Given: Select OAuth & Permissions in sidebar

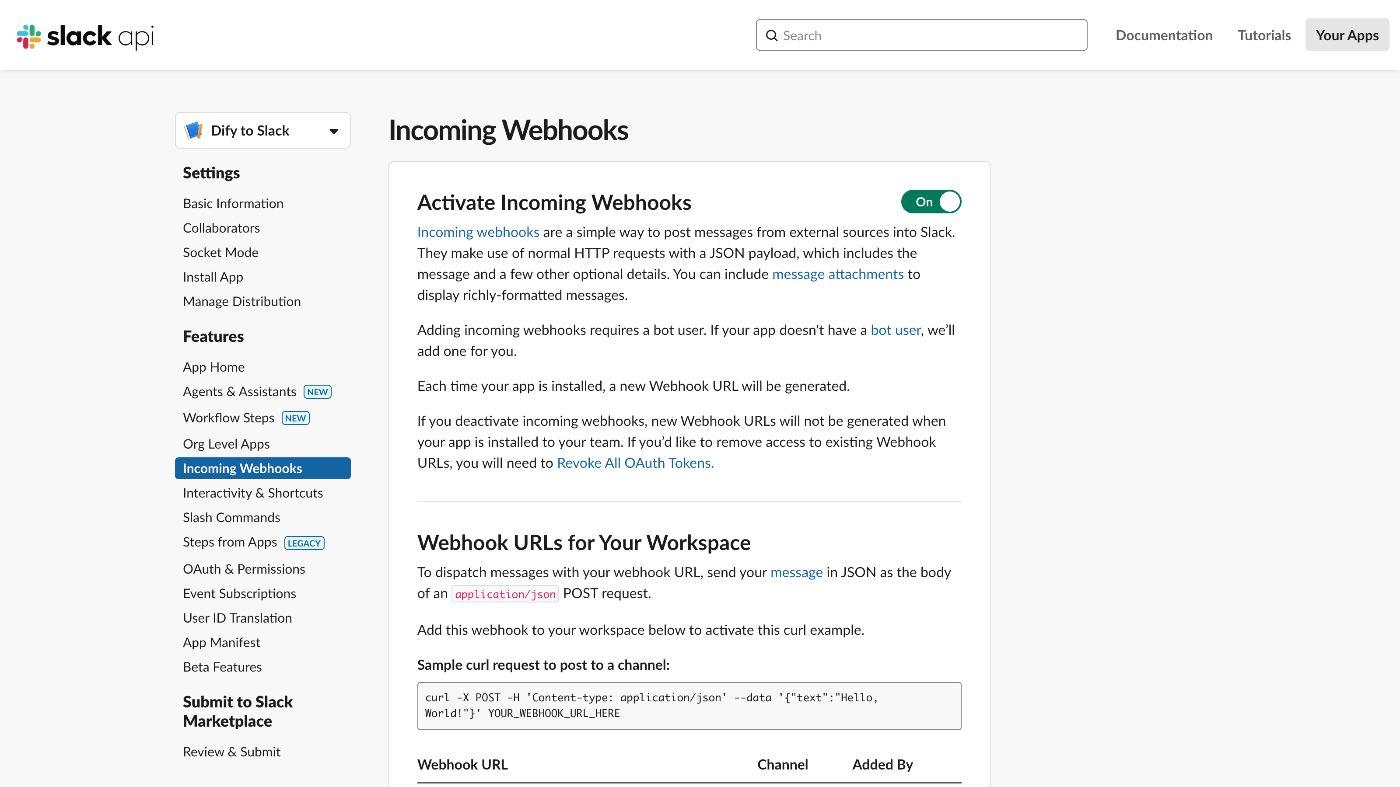Looking at the screenshot, I should pyautogui.click(x=244, y=569).
